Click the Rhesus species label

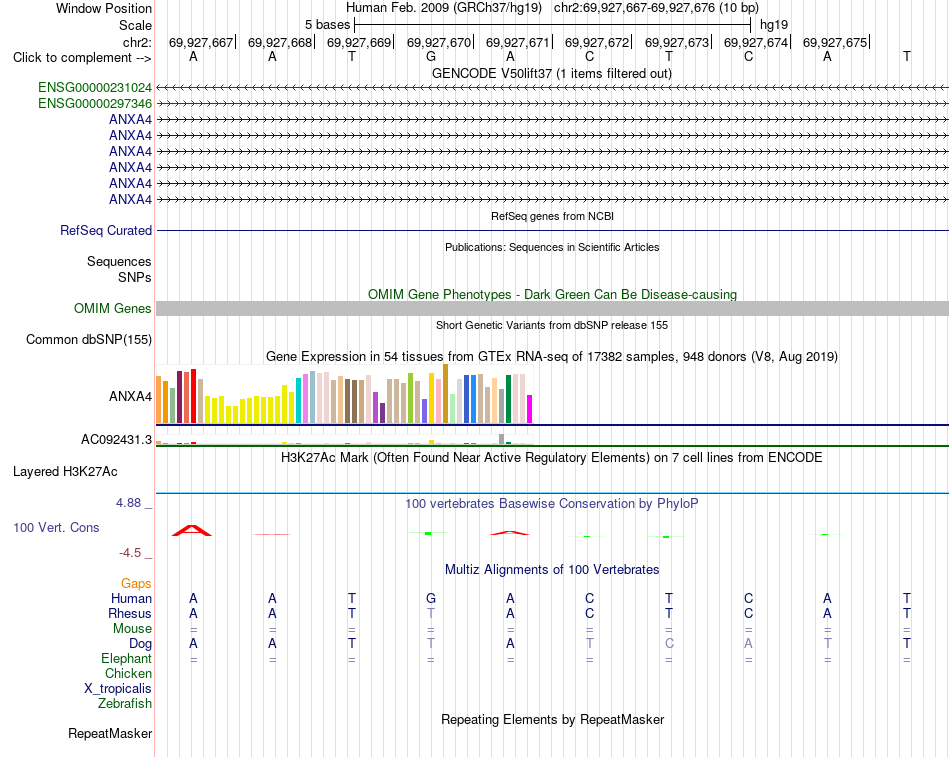point(130,613)
